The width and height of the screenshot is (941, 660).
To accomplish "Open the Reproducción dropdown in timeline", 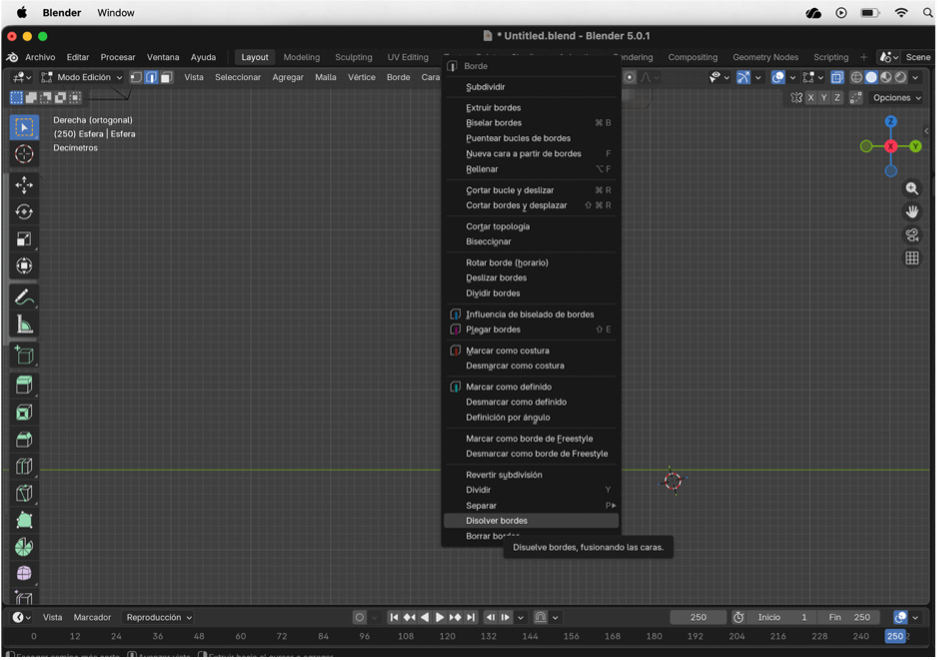I will pos(159,617).
